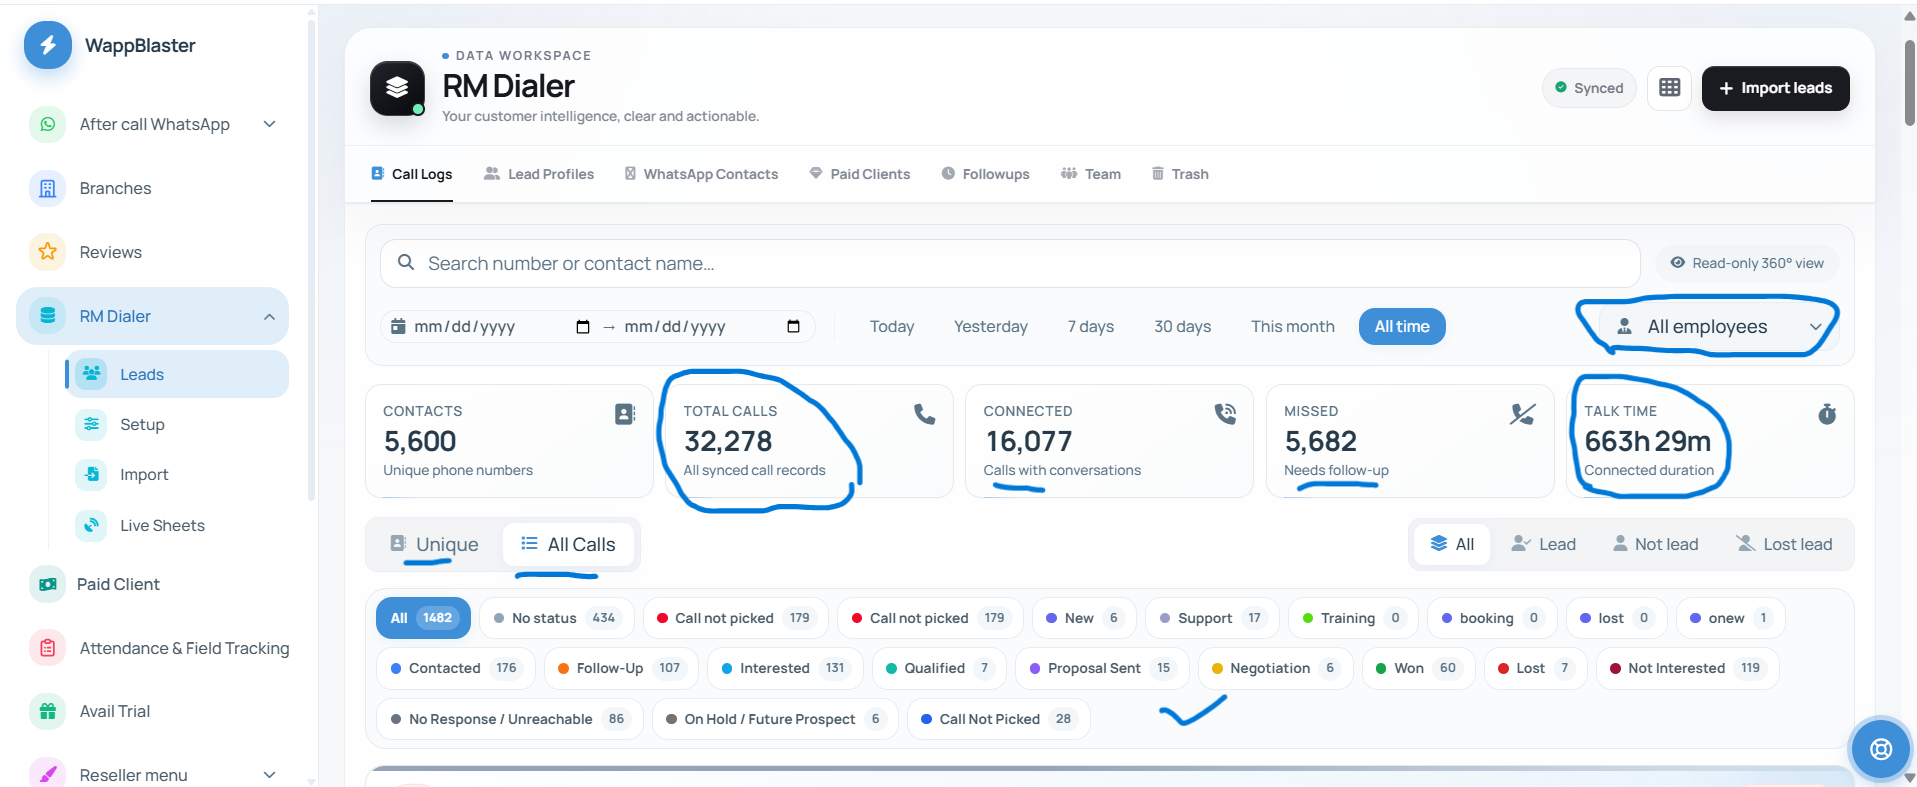Click the search number or contact field

click(1010, 263)
